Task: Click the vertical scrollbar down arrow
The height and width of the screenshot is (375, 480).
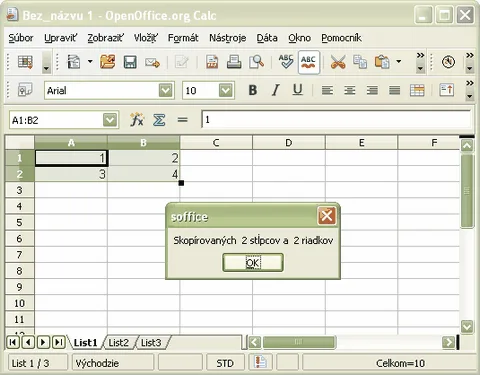Action: click(x=467, y=326)
